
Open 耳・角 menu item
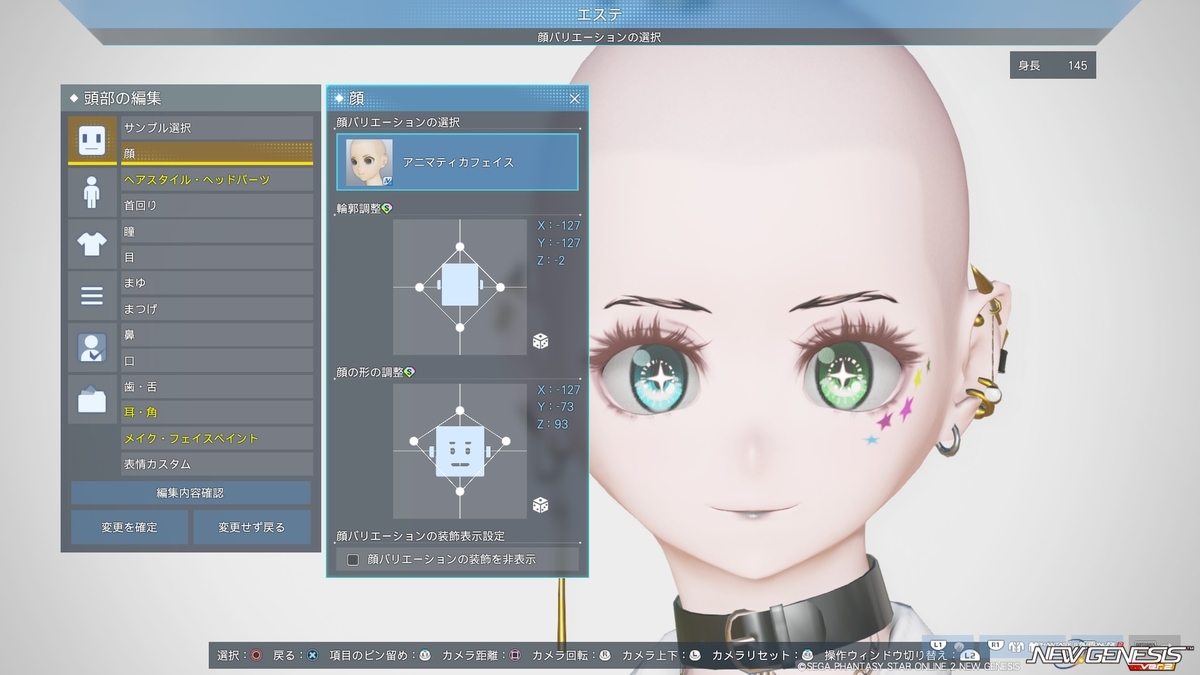click(217, 412)
